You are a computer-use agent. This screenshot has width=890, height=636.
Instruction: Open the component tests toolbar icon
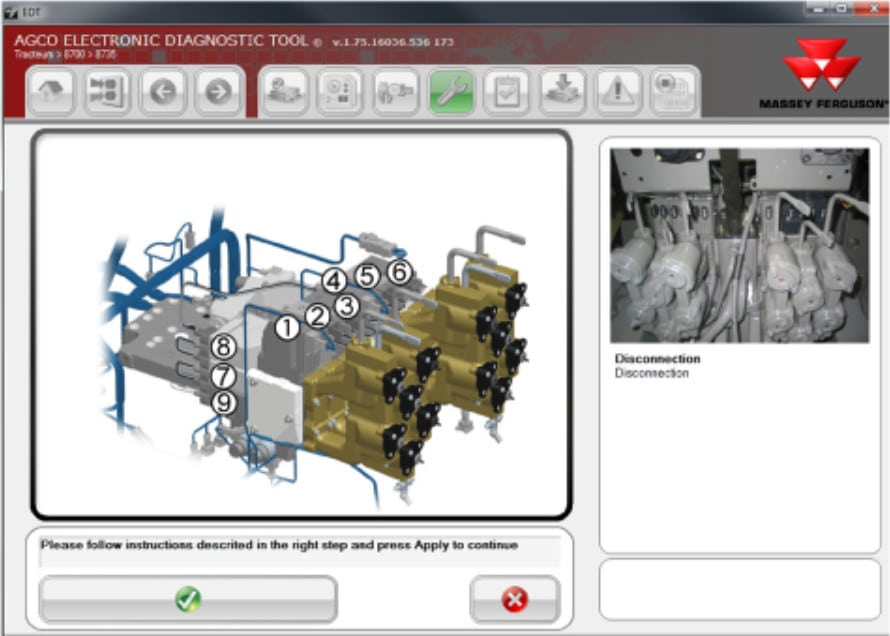(396, 92)
